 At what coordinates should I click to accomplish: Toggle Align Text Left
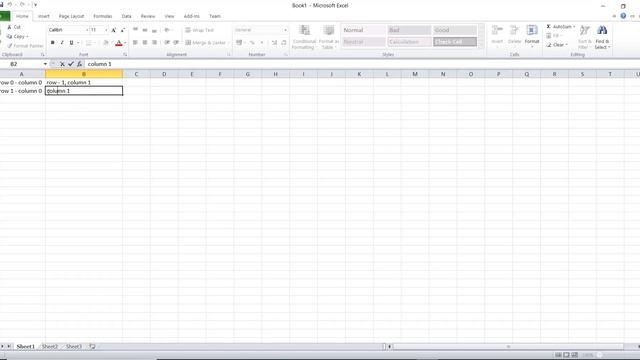135,42
